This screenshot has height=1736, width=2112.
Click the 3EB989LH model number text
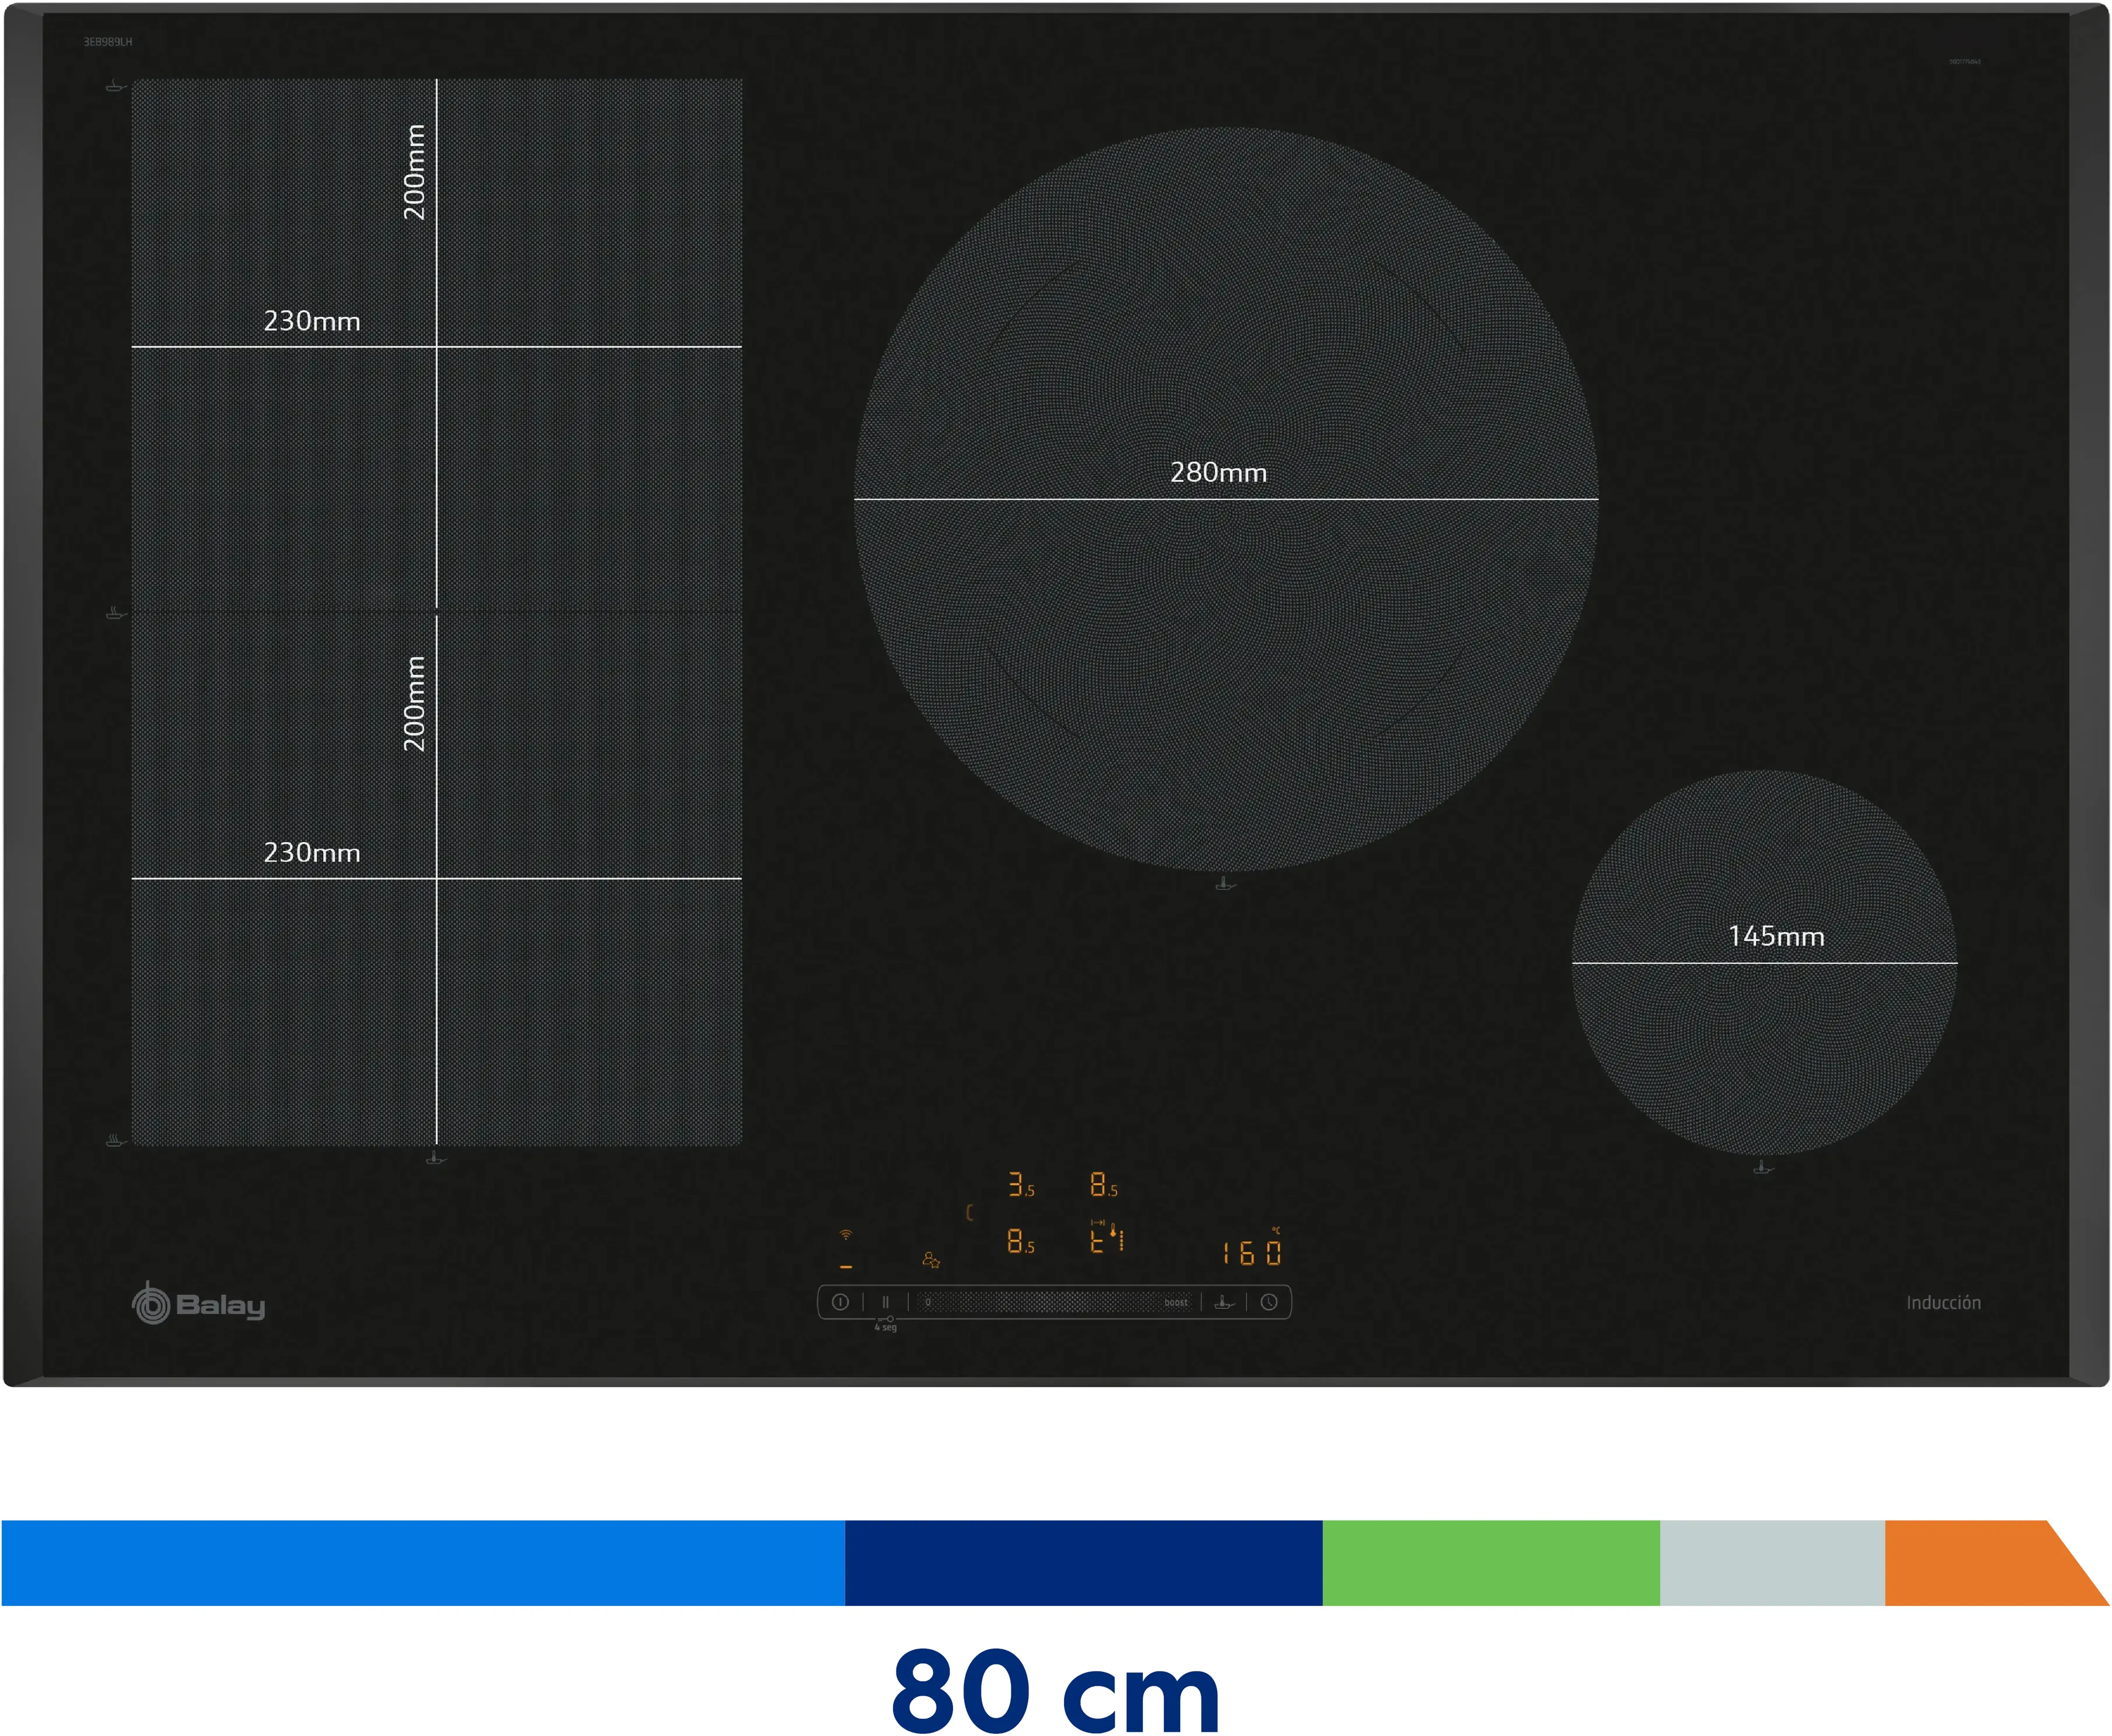[108, 42]
